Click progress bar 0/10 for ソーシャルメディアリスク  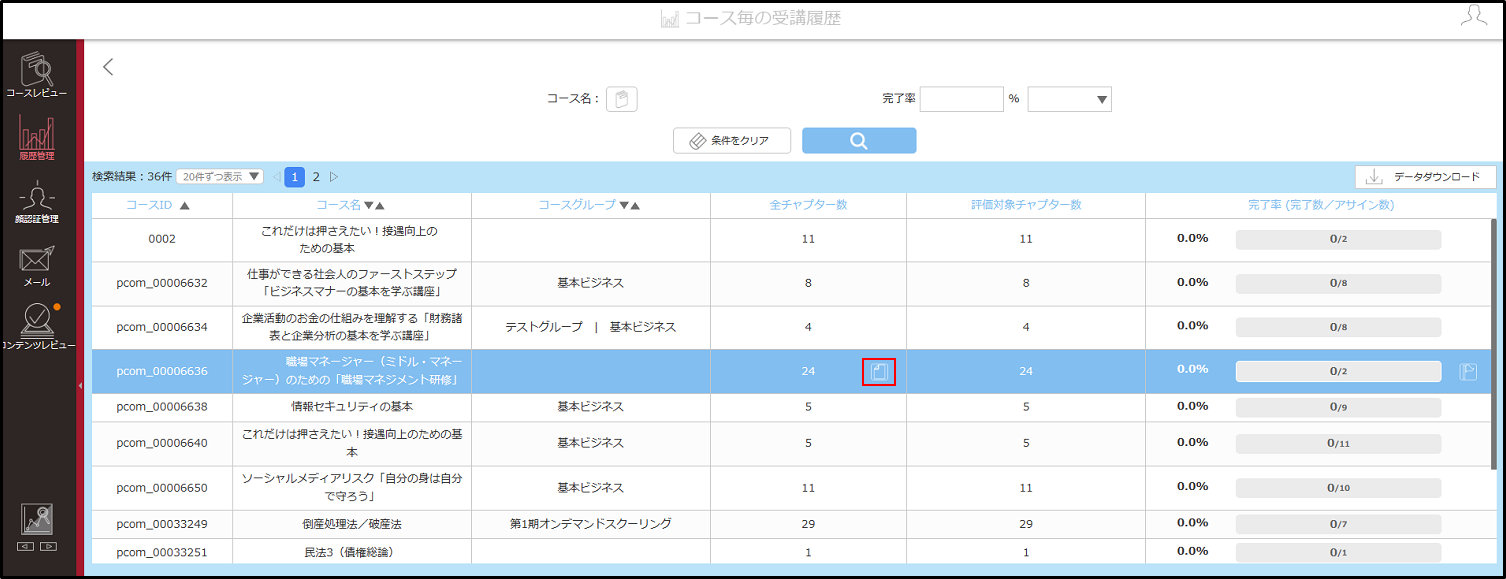tap(1338, 487)
